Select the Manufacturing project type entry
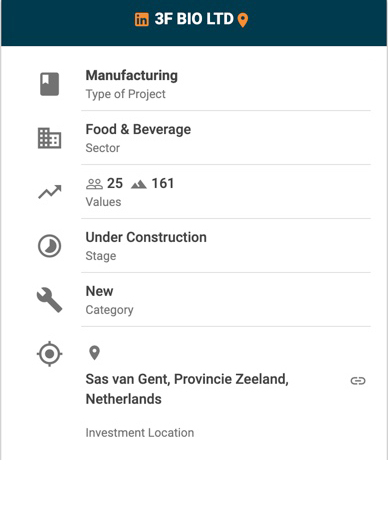Viewport: 388px width, 527px height. (x=226, y=84)
